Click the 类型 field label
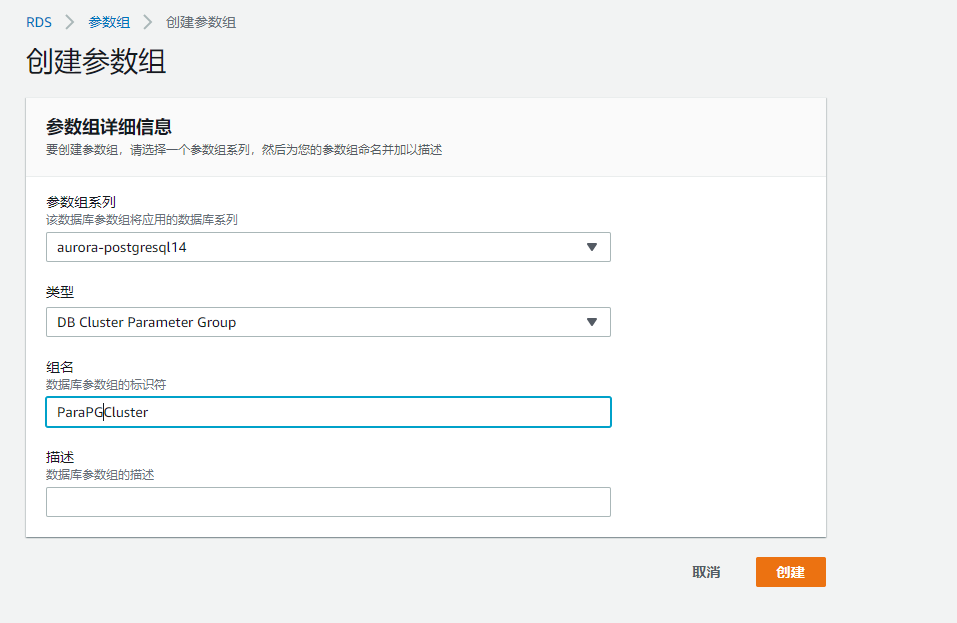 point(60,292)
